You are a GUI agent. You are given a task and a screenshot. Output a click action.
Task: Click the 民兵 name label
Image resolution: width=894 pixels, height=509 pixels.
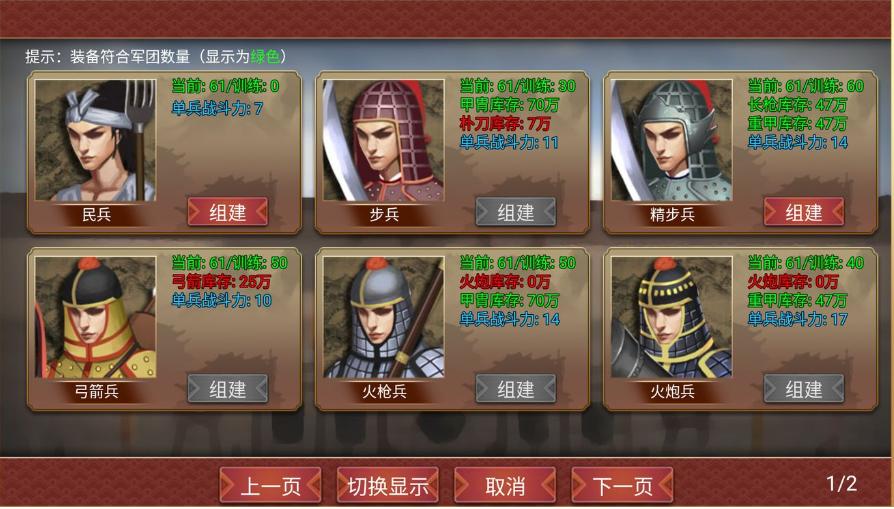[x=96, y=214]
